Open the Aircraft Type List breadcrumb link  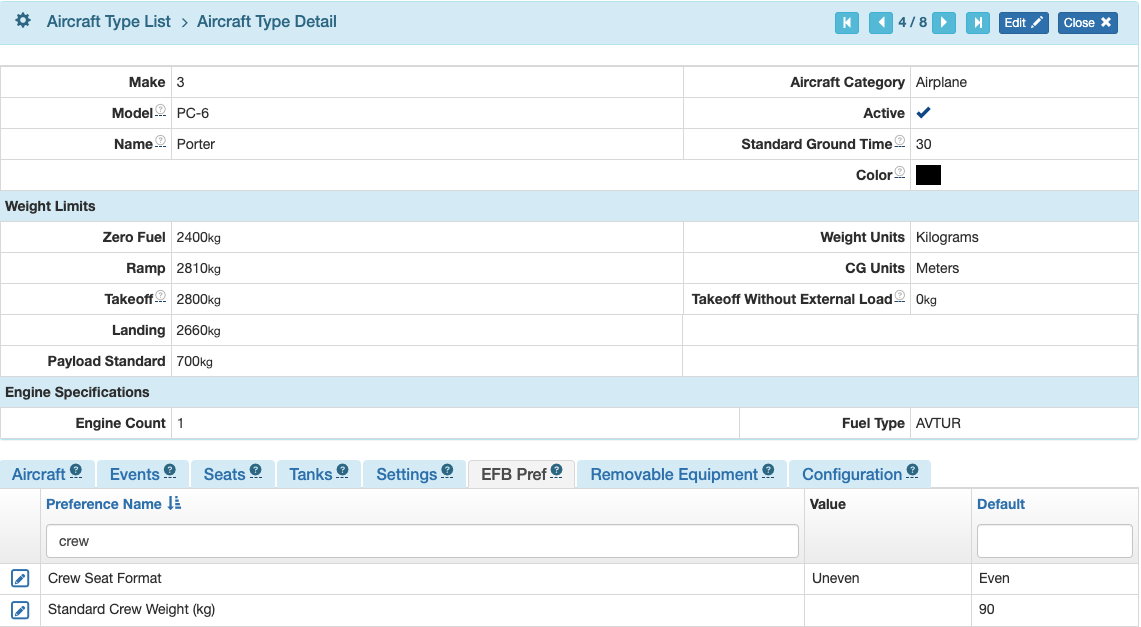coord(109,21)
